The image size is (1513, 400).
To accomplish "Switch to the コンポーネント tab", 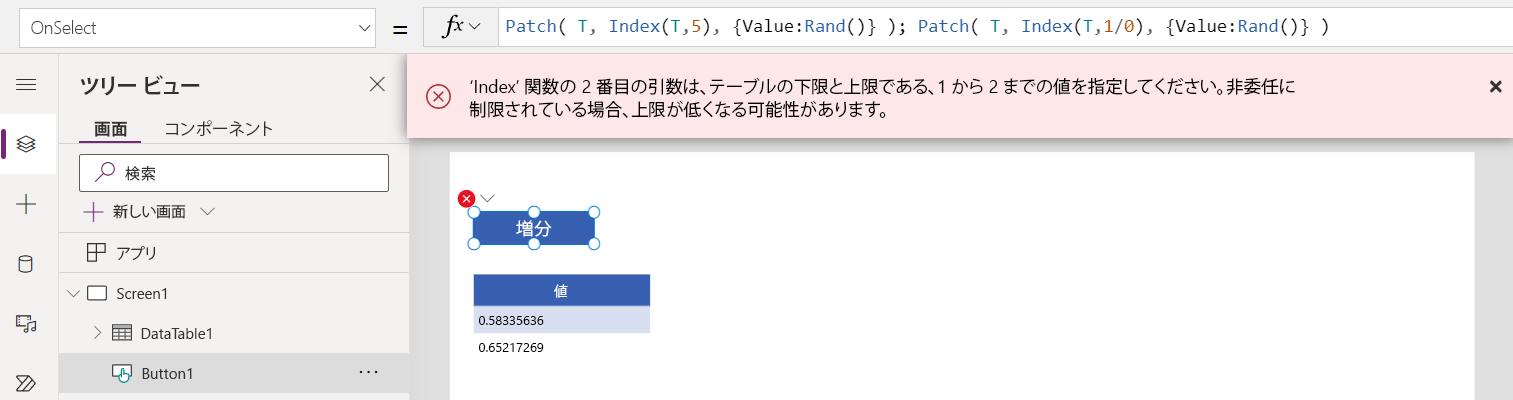I will coord(218,128).
